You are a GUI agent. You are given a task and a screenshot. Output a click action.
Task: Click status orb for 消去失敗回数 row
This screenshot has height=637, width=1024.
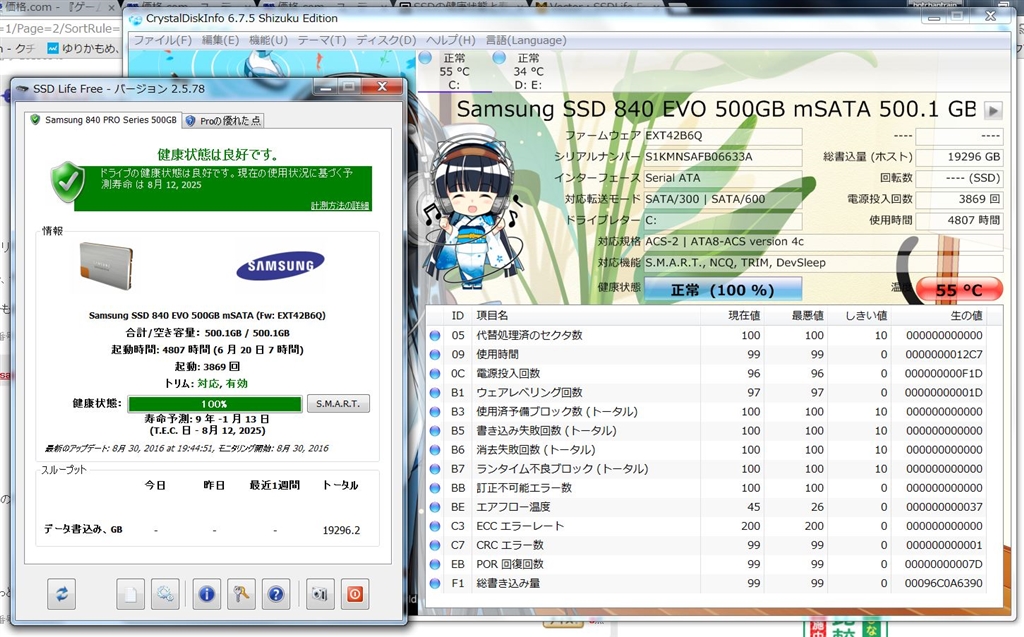pyautogui.click(x=435, y=450)
